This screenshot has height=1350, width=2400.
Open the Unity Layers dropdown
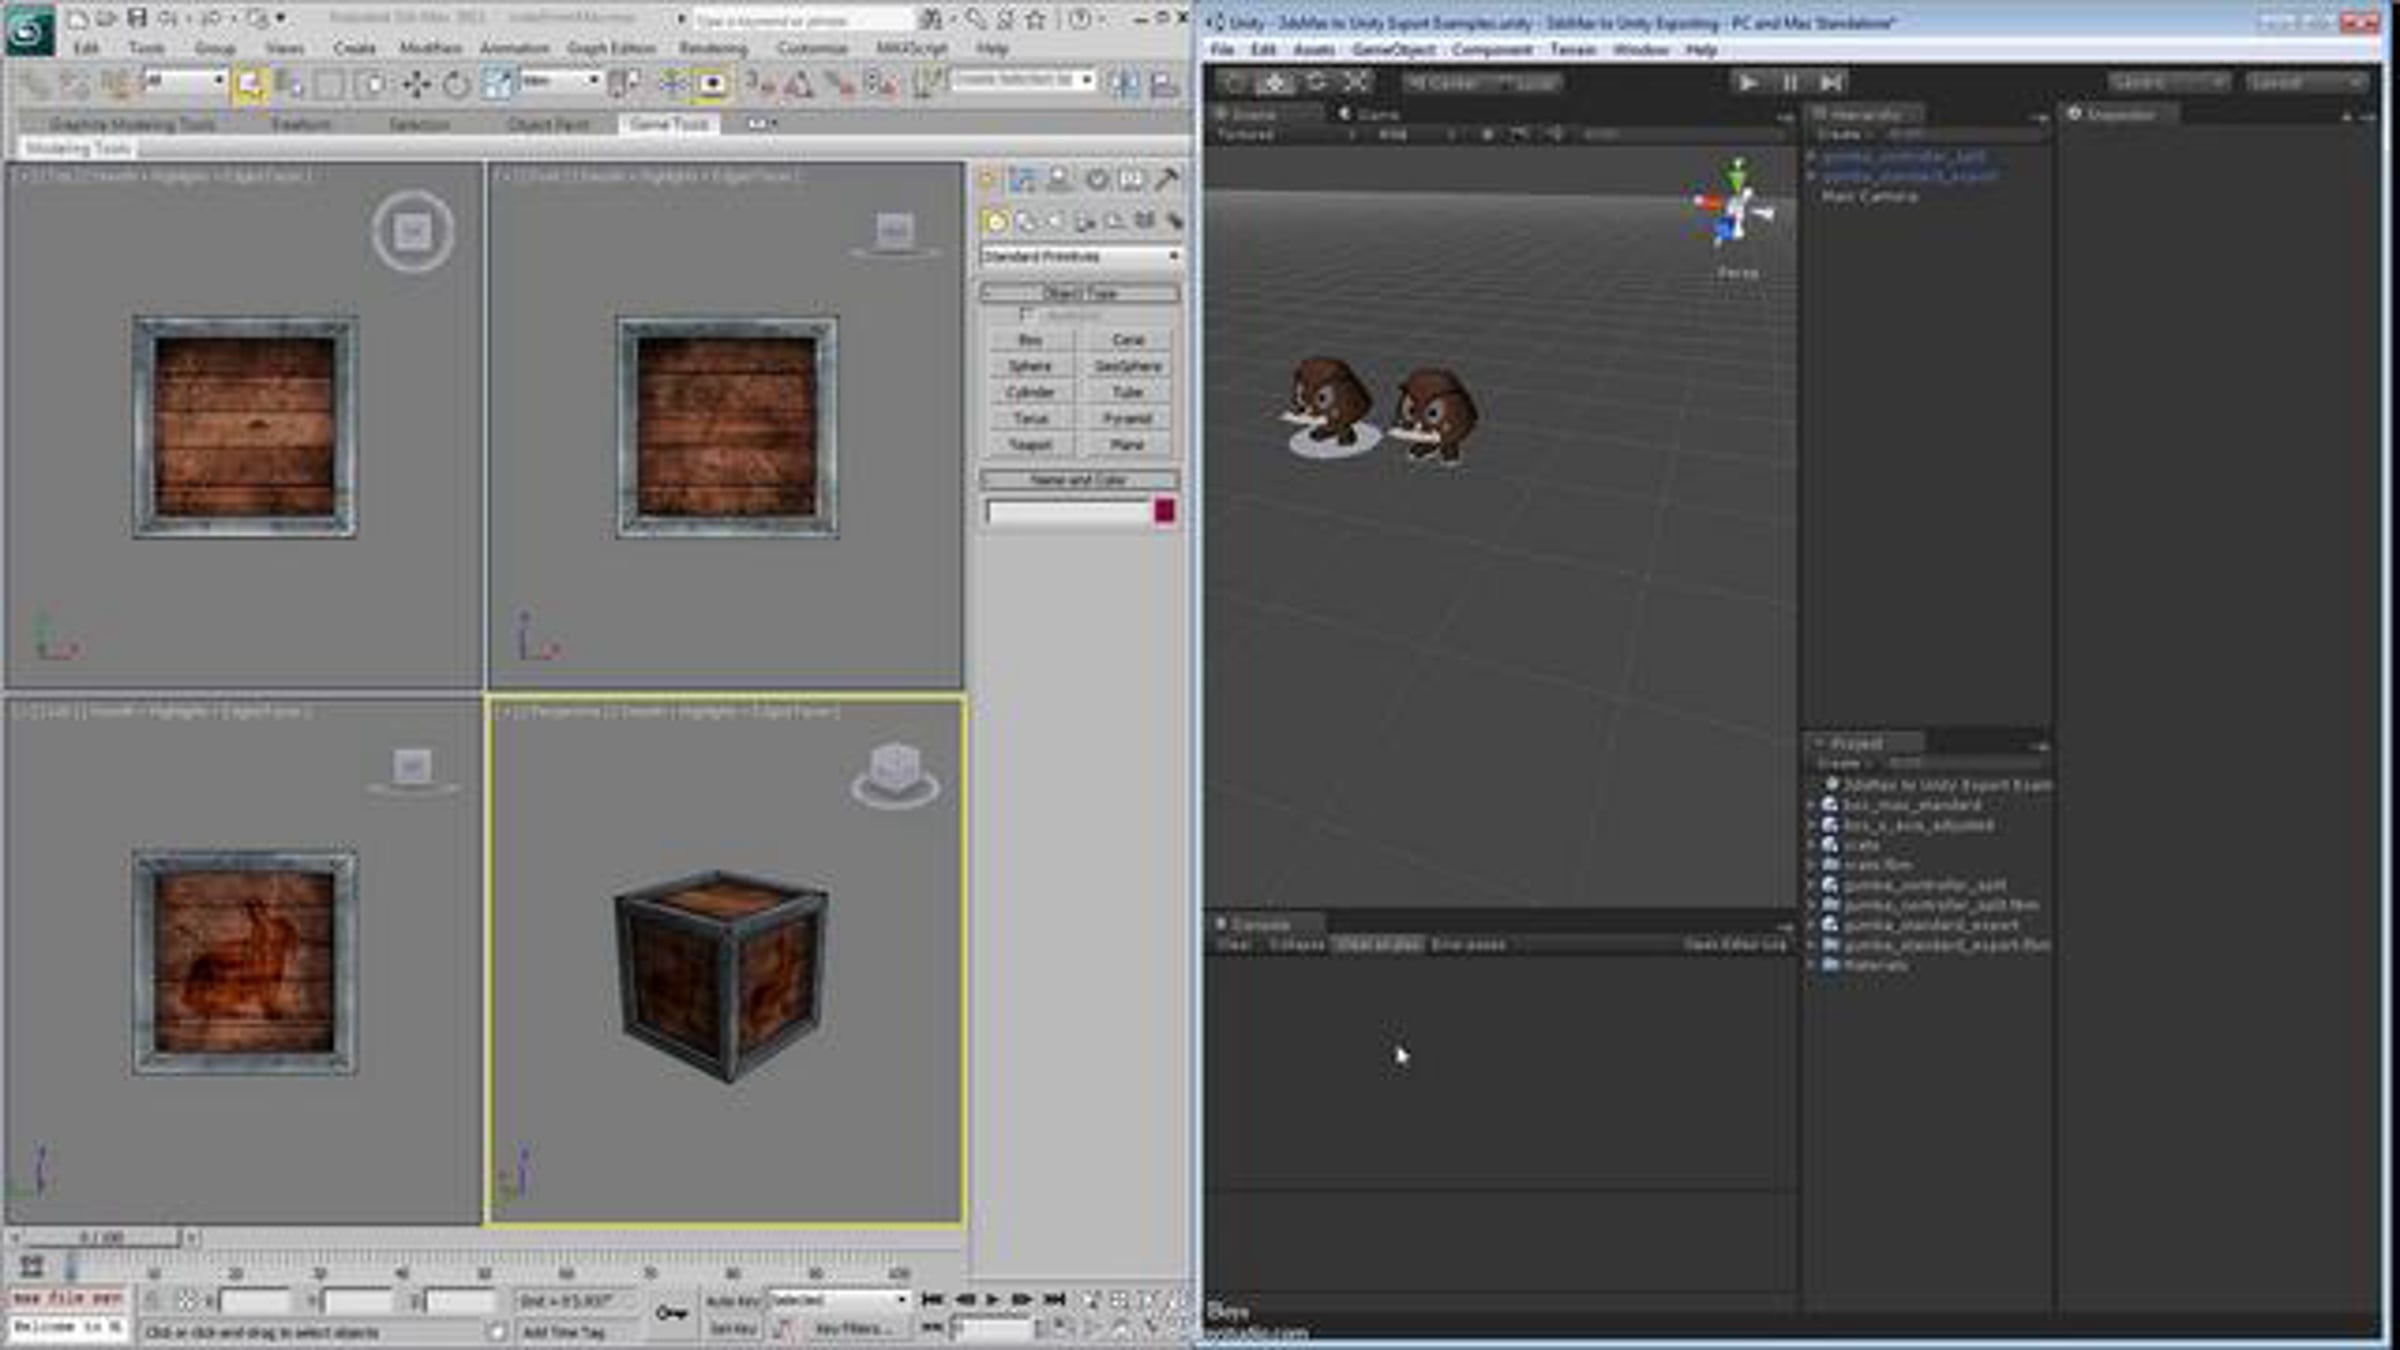click(x=2167, y=83)
